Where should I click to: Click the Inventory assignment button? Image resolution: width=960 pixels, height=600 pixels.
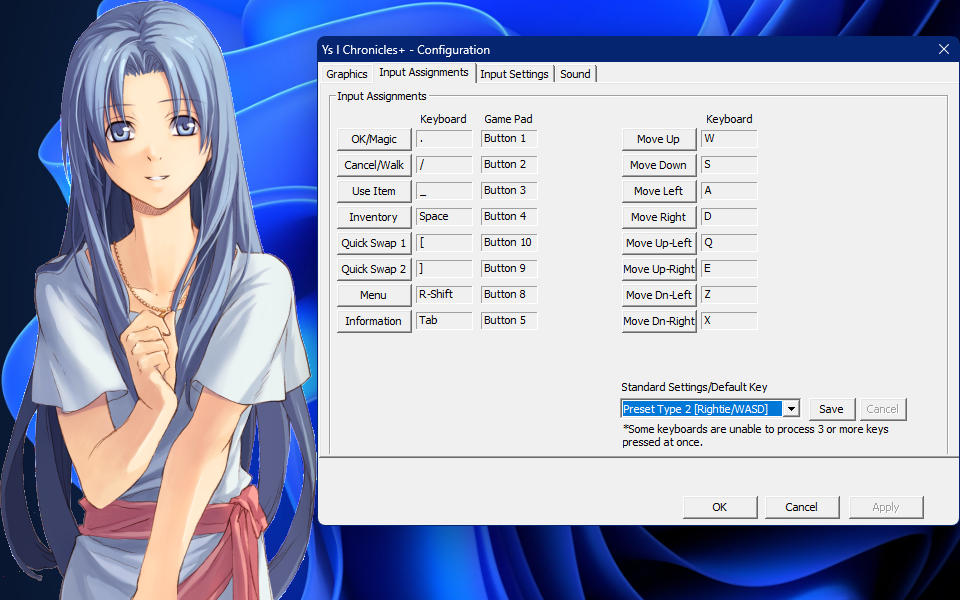click(x=374, y=217)
